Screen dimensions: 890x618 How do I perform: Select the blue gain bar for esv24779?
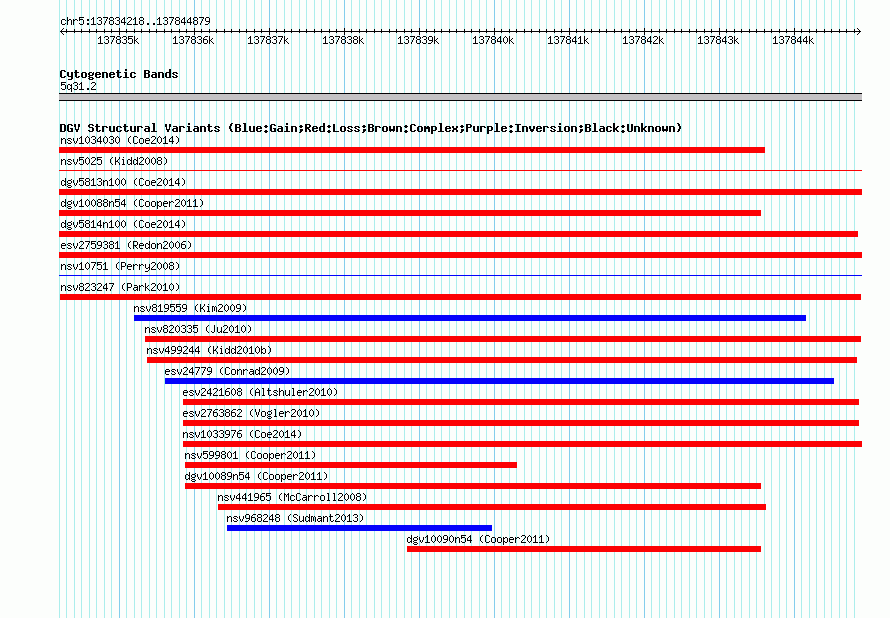click(499, 381)
